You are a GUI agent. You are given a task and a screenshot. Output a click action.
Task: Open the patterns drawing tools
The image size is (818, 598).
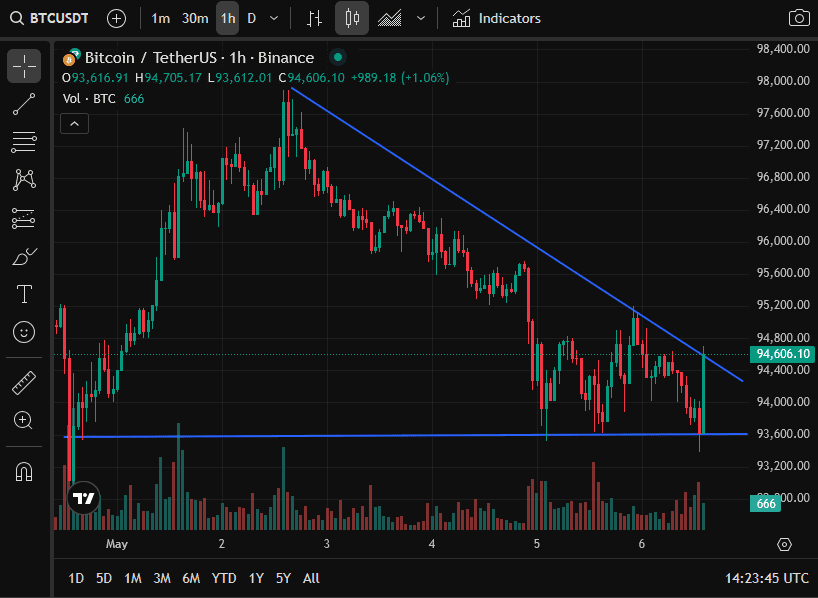pos(24,180)
